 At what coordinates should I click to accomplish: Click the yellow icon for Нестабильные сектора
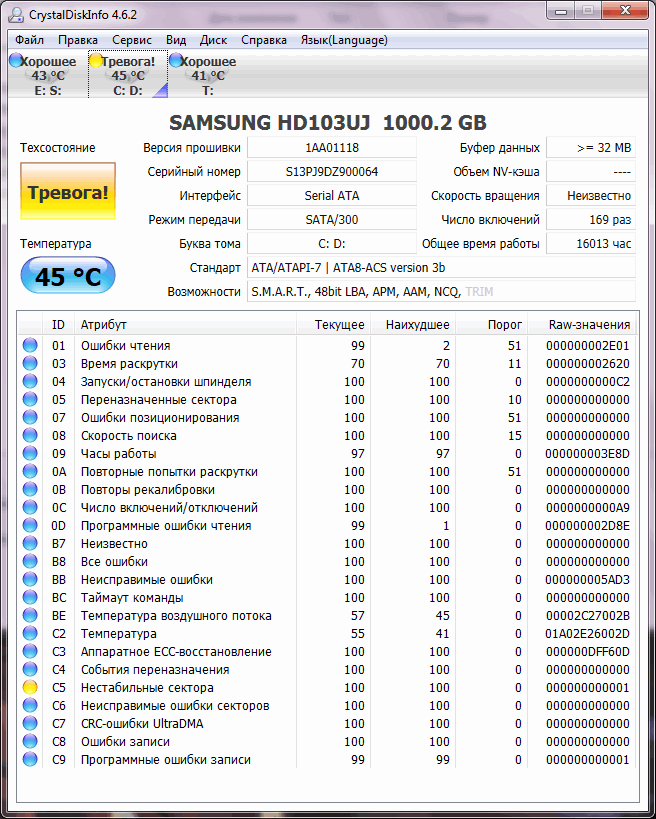[x=30, y=687]
